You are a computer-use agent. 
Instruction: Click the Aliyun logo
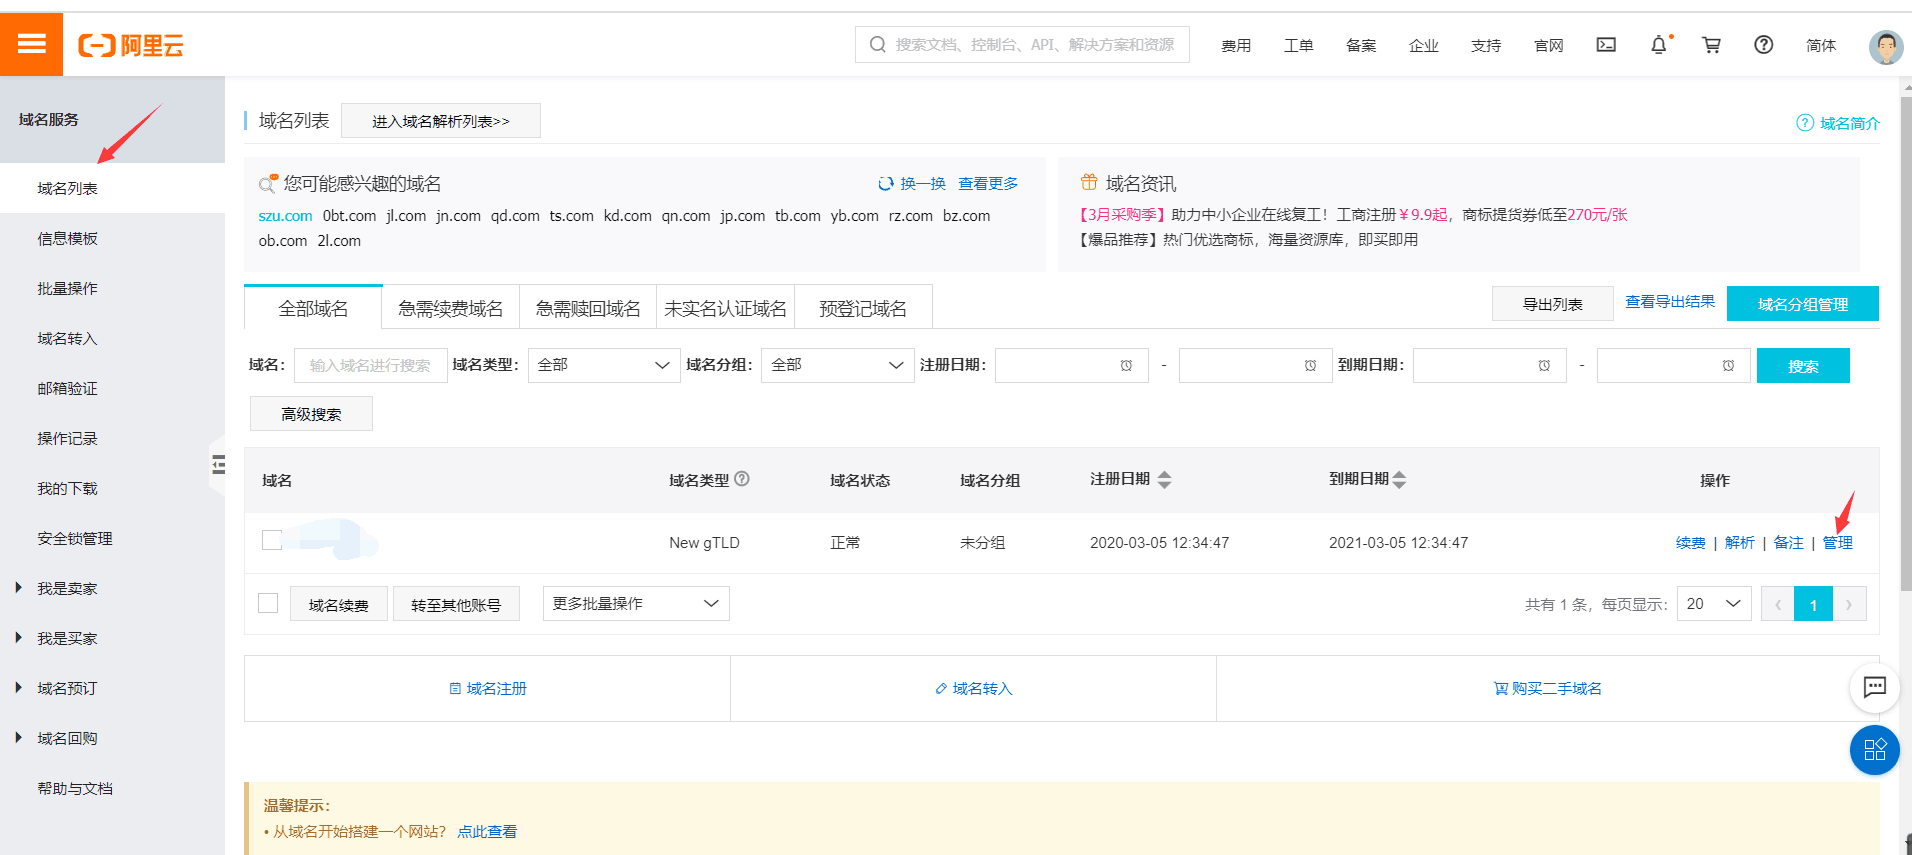(x=131, y=45)
